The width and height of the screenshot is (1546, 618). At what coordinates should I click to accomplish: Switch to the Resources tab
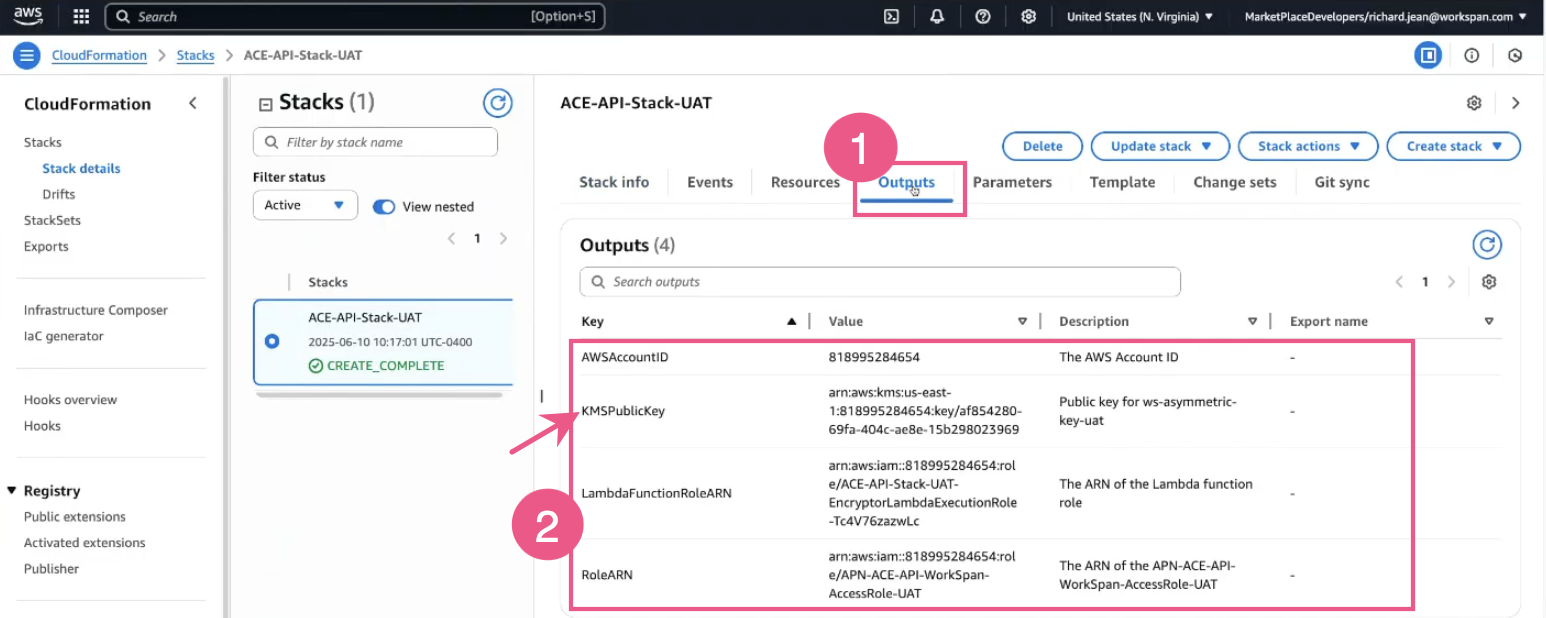(x=805, y=182)
